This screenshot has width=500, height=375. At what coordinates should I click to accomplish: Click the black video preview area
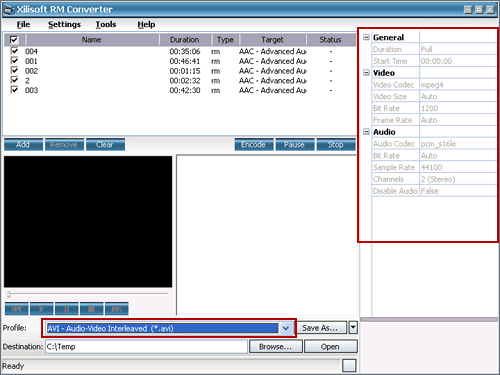pyautogui.click(x=88, y=222)
